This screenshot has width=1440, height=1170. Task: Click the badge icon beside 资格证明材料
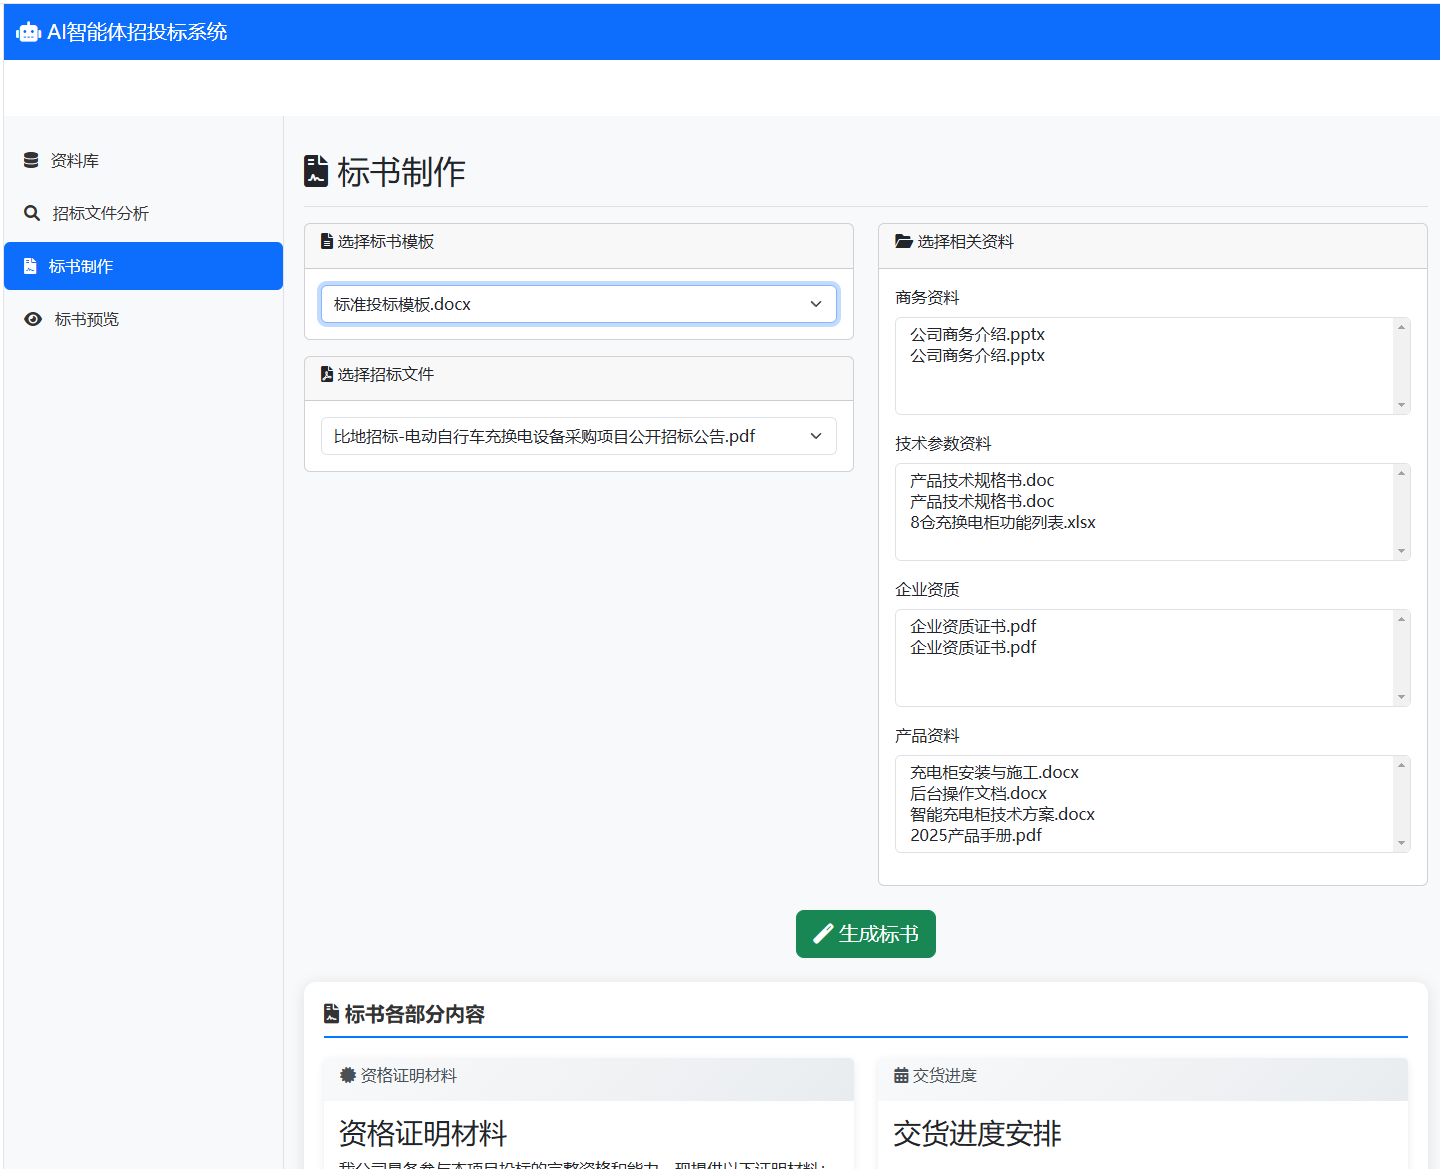pos(348,1075)
